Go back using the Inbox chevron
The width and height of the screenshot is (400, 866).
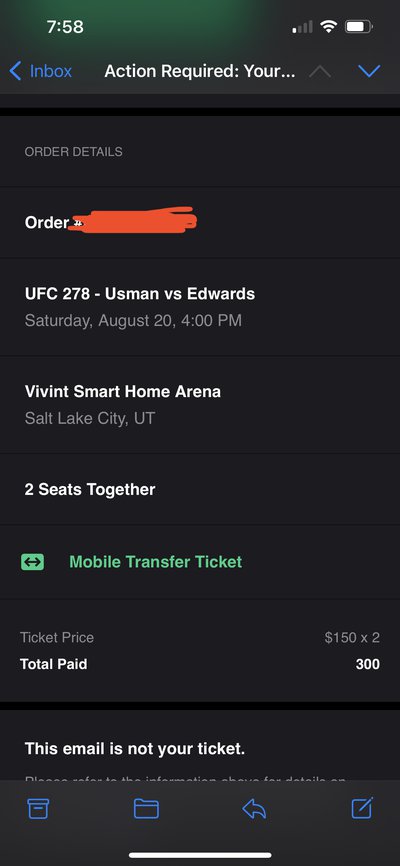click(x=15, y=71)
